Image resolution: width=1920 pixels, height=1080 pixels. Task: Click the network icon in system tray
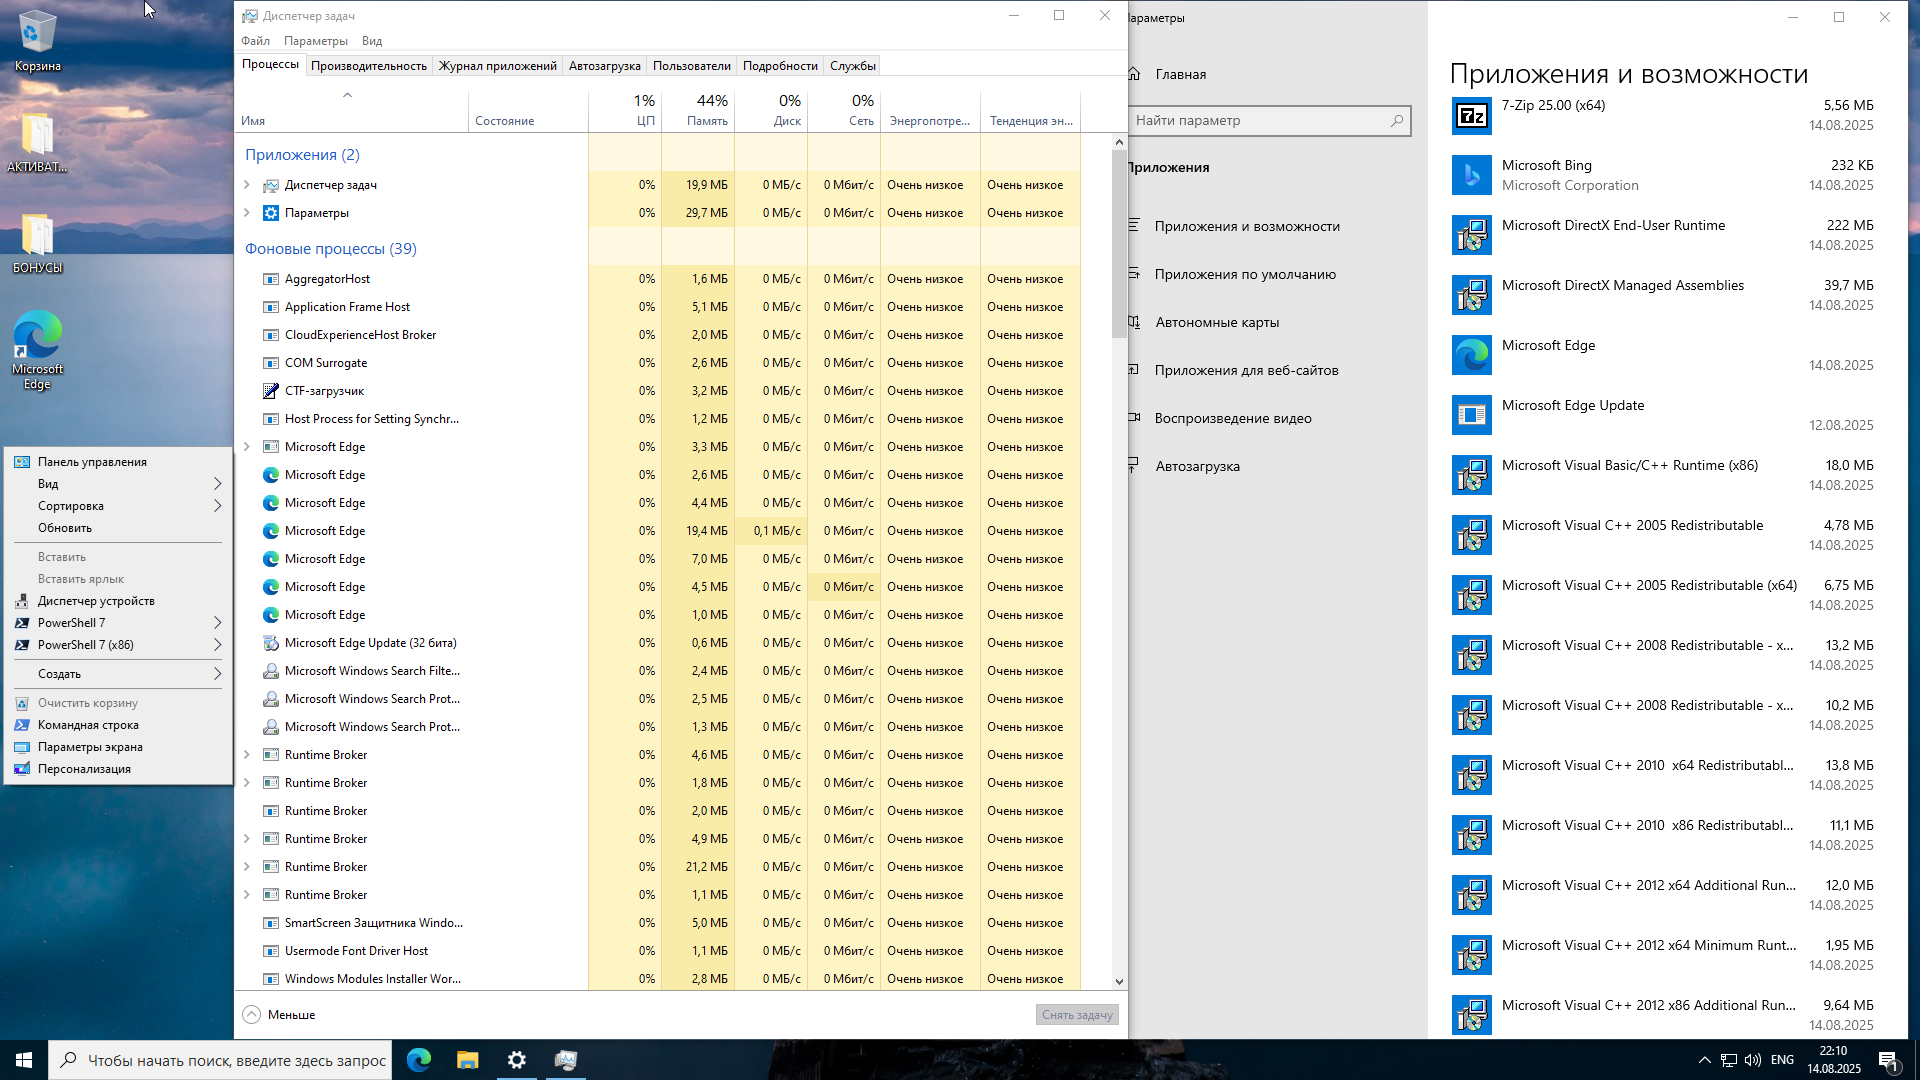pyautogui.click(x=1729, y=1060)
